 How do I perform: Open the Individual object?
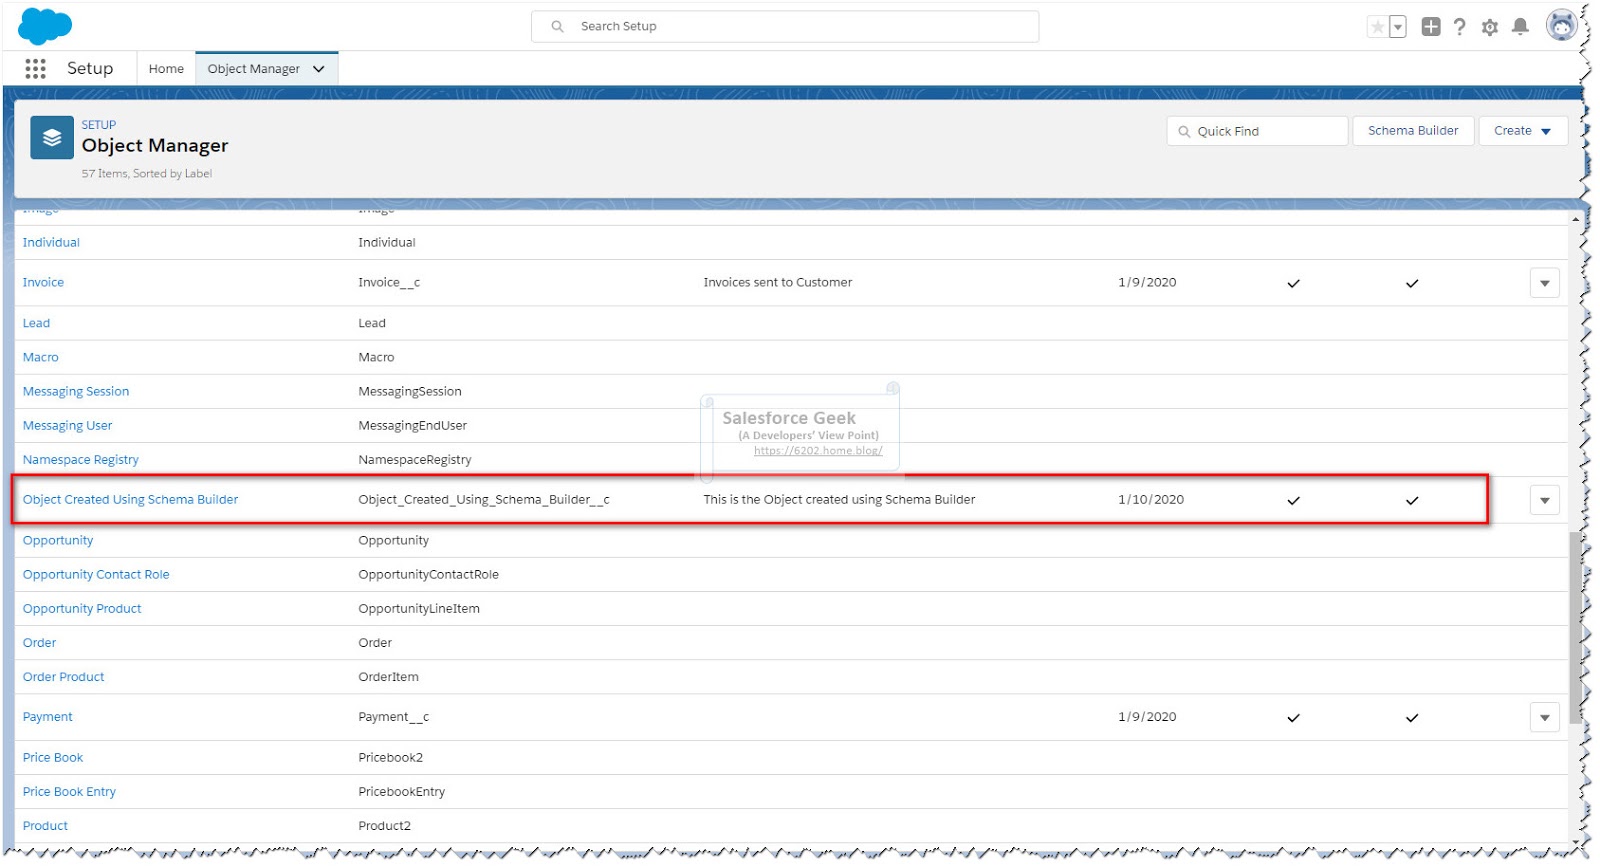(x=51, y=243)
